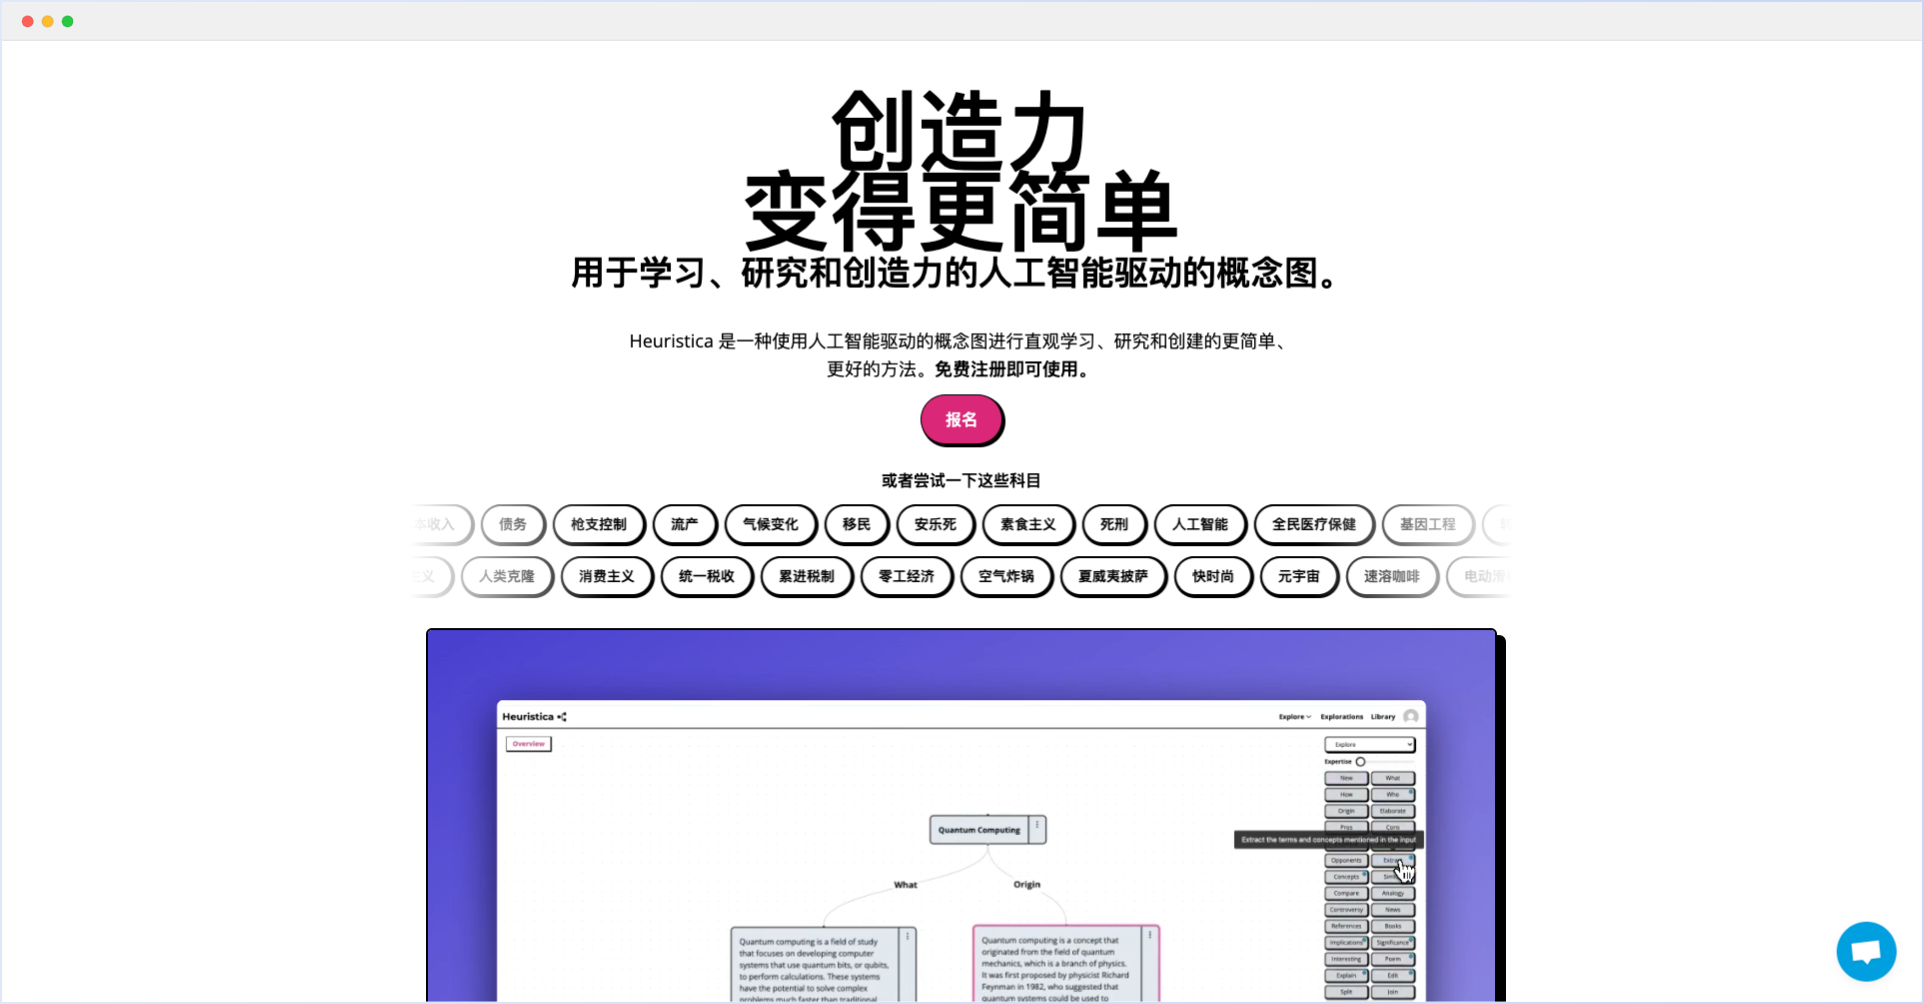Adjust the Expertise slider handle
The width and height of the screenshot is (1923, 1004).
(x=1360, y=762)
